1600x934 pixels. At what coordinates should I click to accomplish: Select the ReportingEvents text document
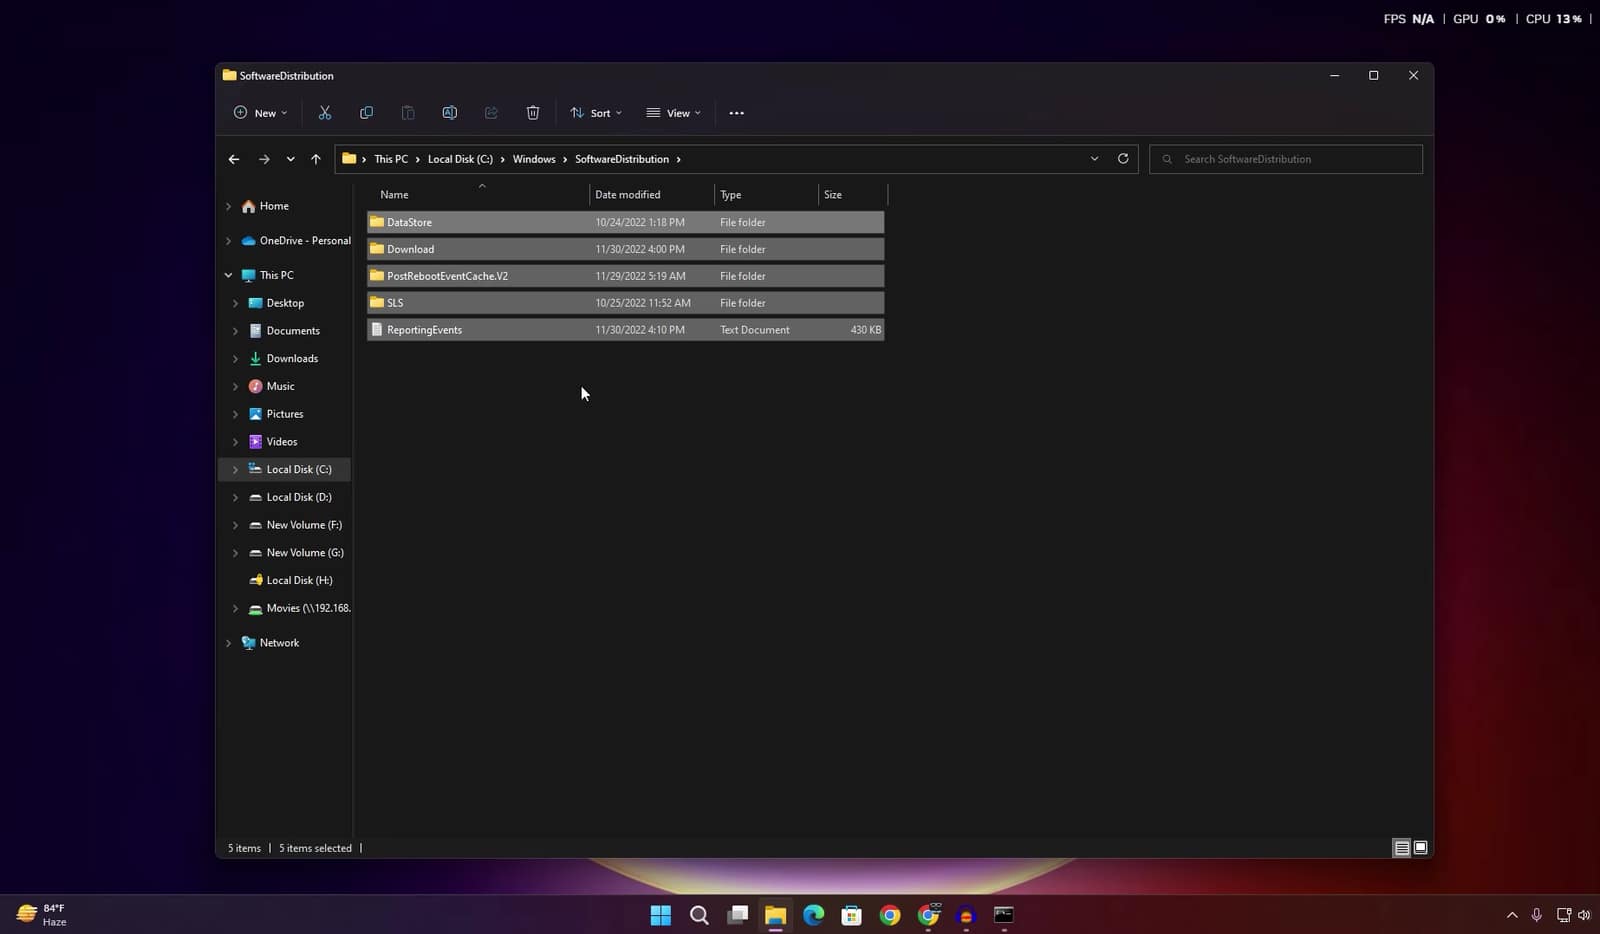pos(625,330)
